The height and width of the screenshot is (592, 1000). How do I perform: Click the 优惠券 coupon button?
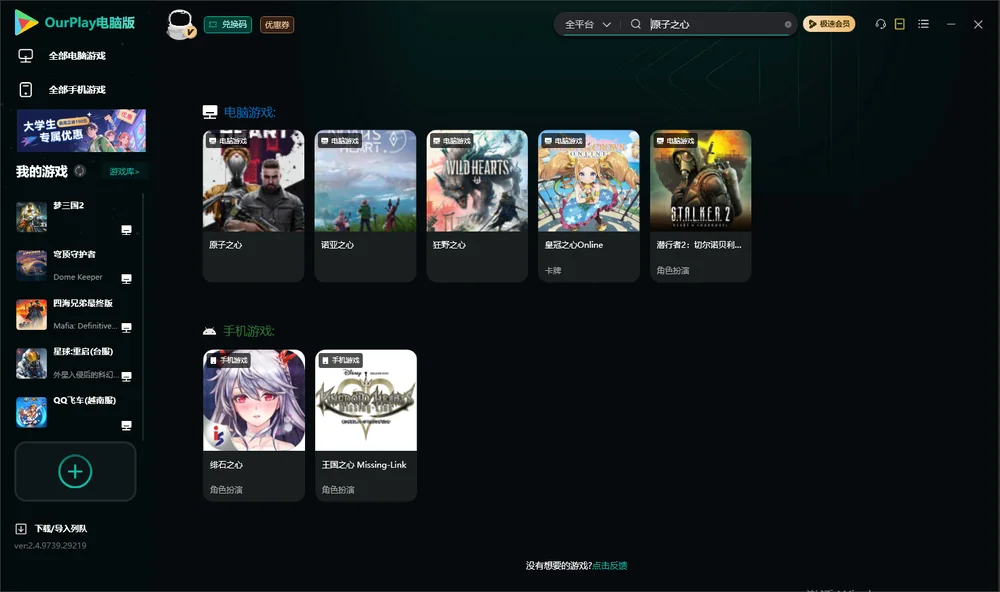point(277,25)
